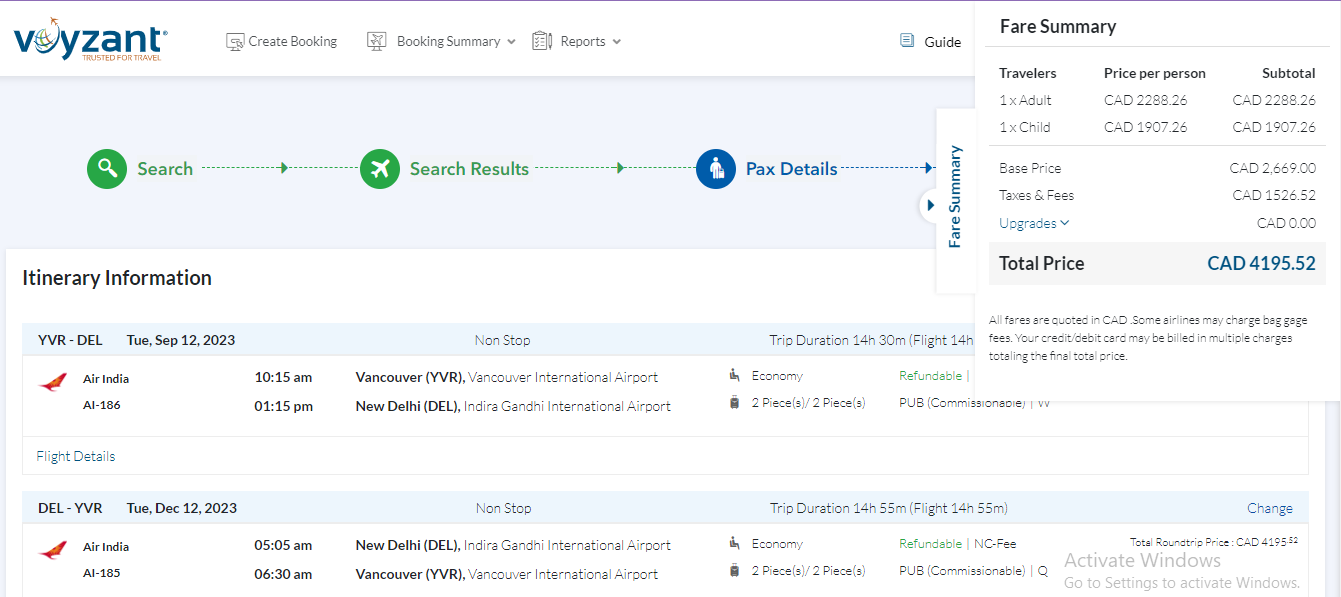Image resolution: width=1341 pixels, height=597 pixels.
Task: Click the Voyzant logo
Action: click(90, 41)
